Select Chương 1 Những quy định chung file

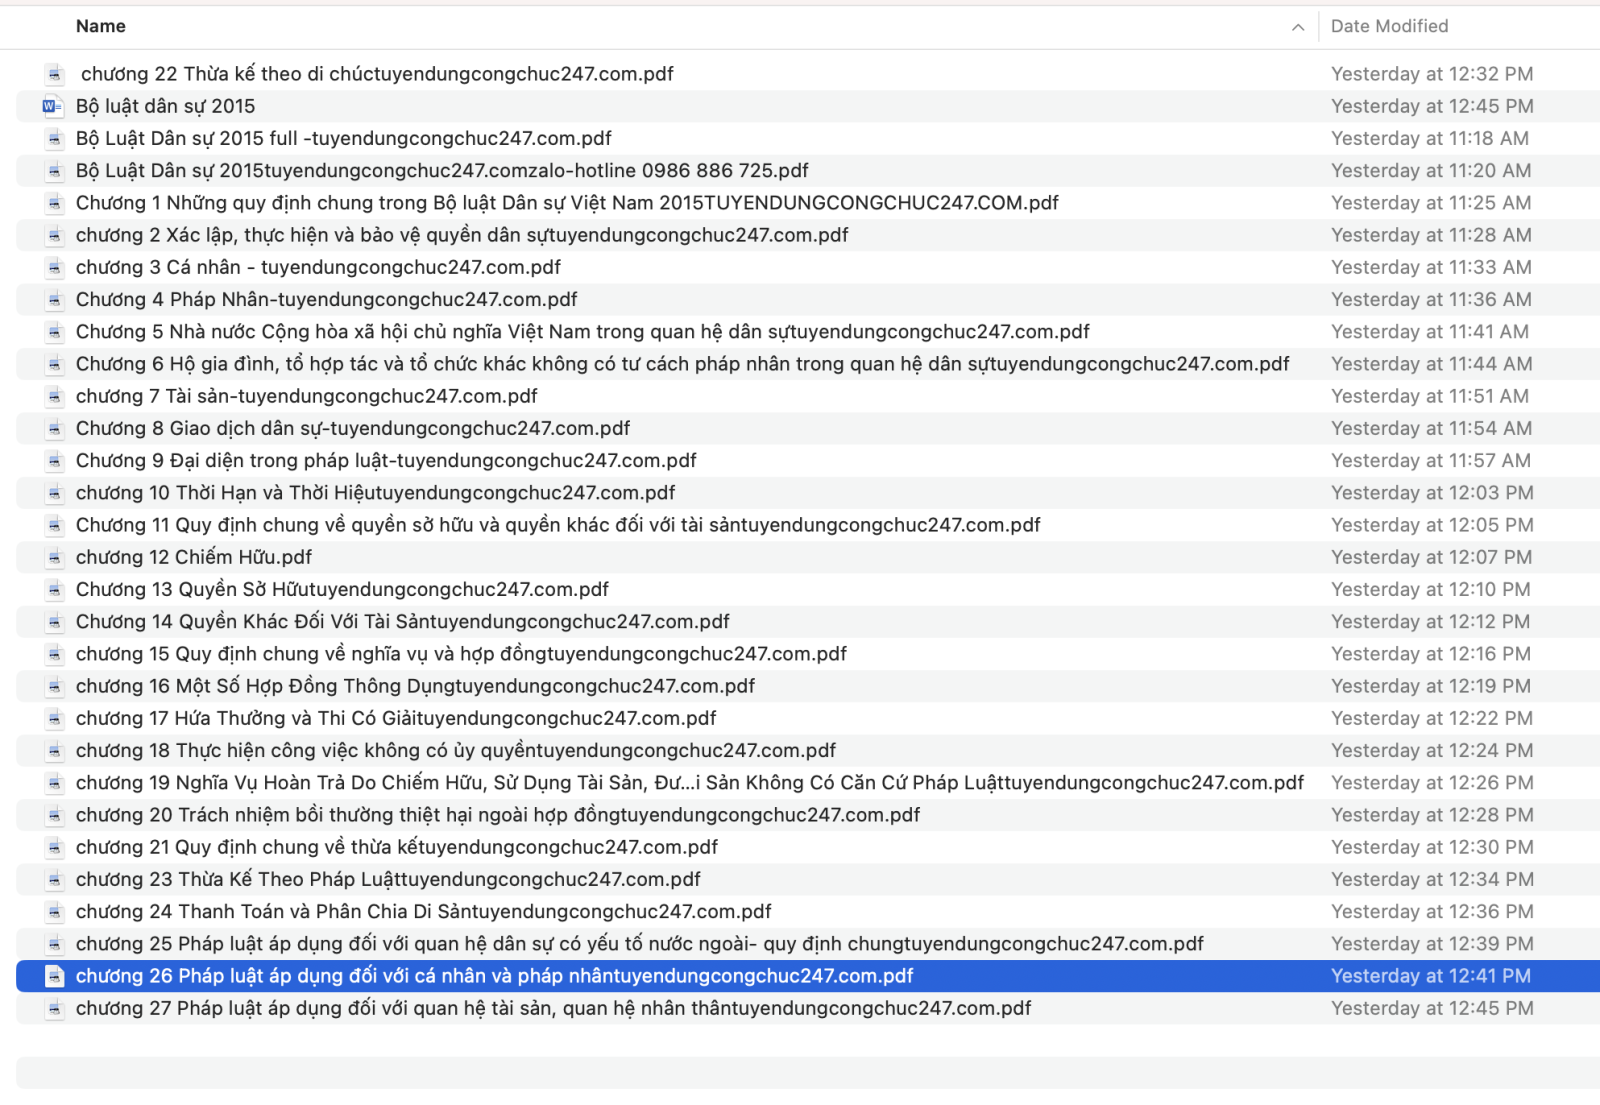[567, 203]
